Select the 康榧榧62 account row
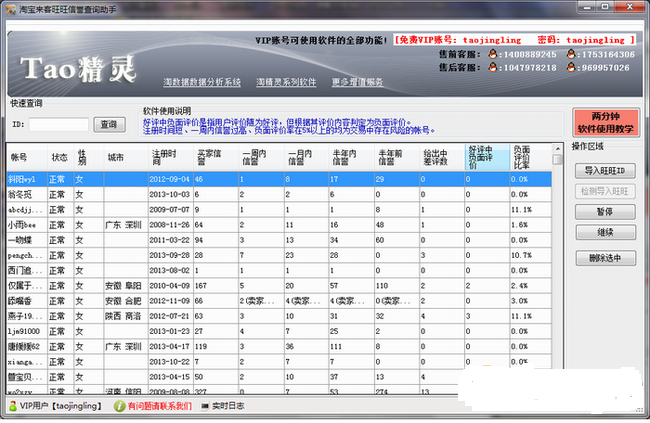650x423 pixels. (279, 346)
